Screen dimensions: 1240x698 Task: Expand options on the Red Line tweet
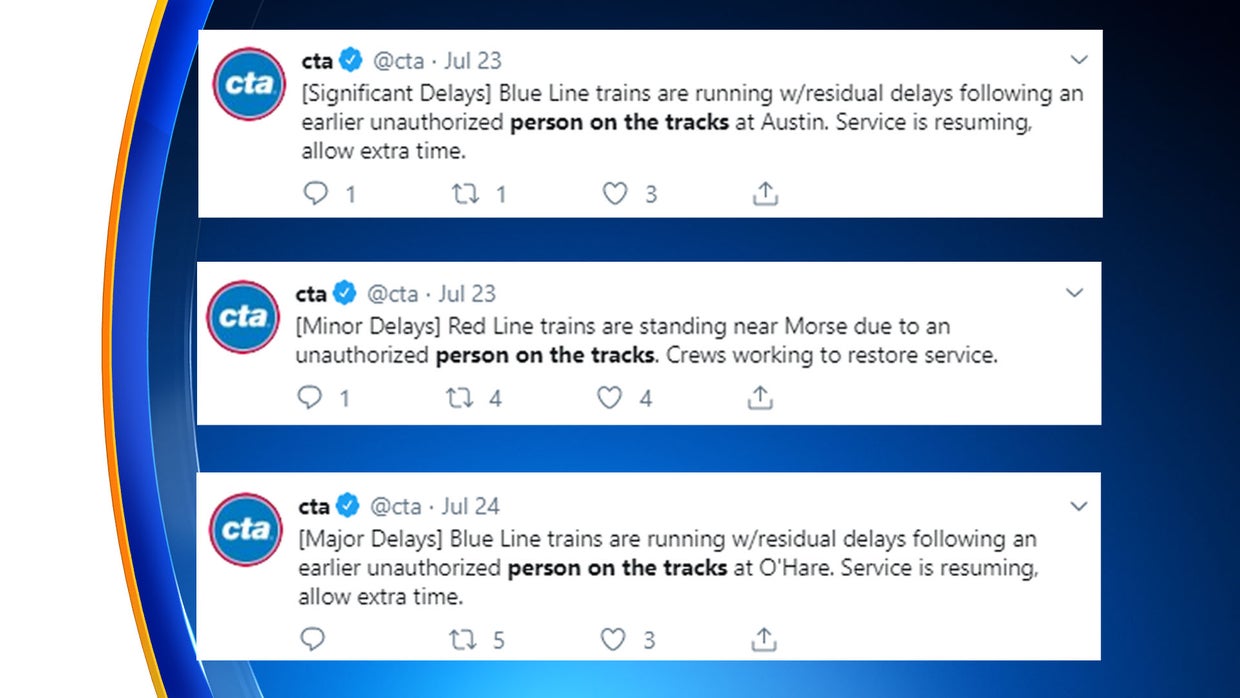point(1075,293)
